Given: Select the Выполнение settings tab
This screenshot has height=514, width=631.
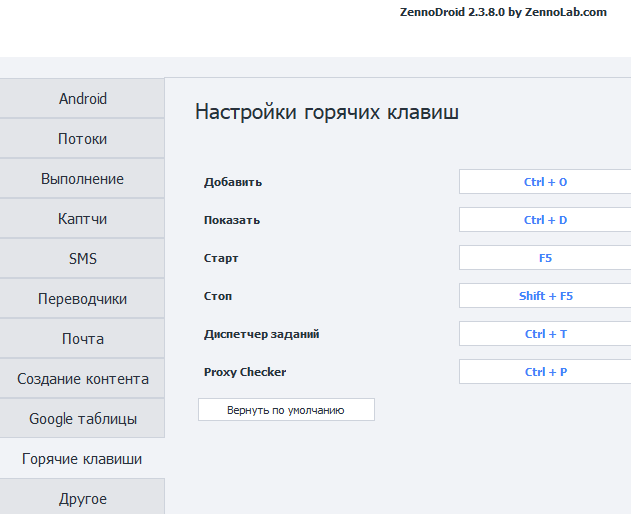Looking at the screenshot, I should point(82,179).
